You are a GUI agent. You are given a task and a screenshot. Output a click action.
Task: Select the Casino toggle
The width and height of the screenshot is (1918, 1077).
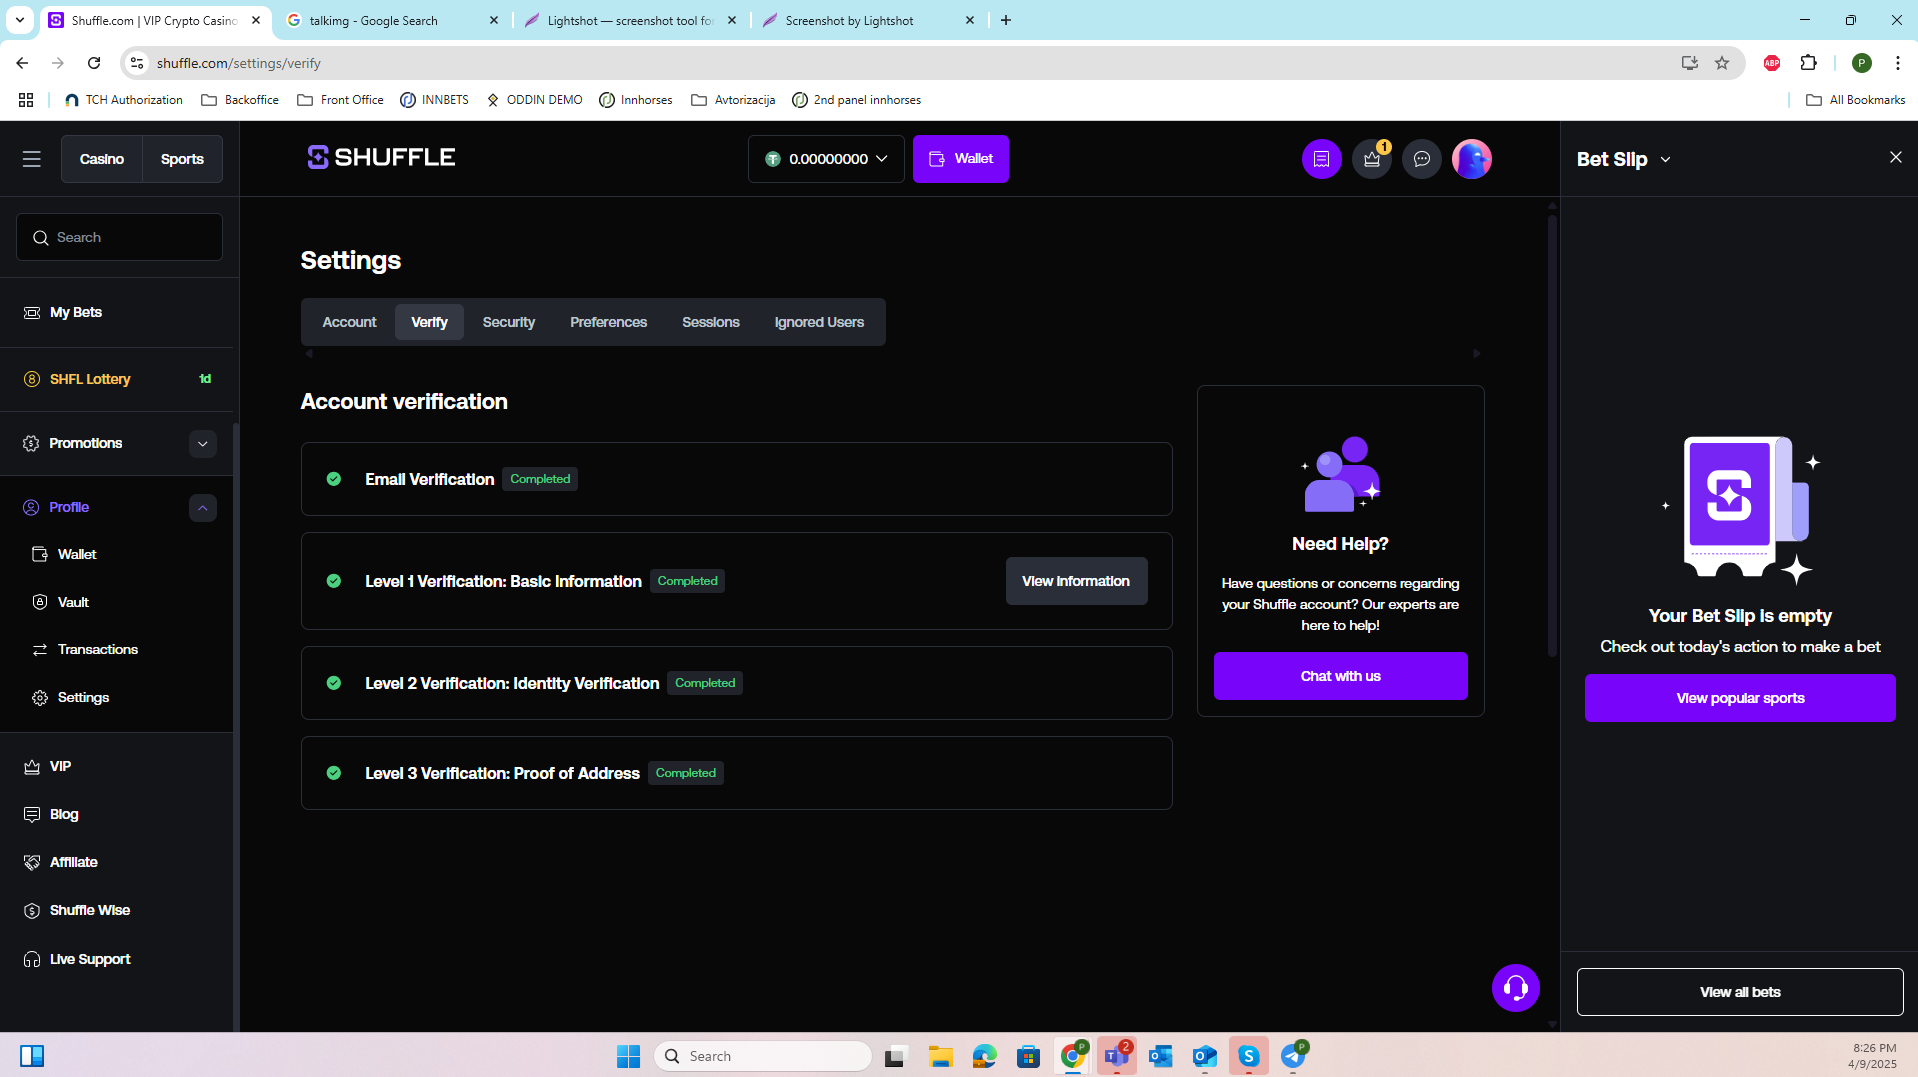[x=102, y=159]
